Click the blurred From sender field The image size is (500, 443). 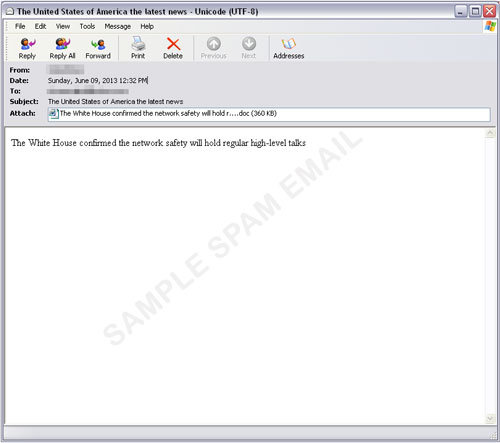click(65, 70)
